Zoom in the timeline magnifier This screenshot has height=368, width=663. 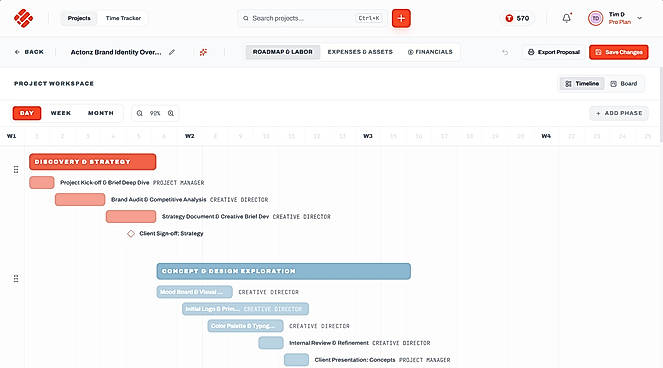[171, 113]
